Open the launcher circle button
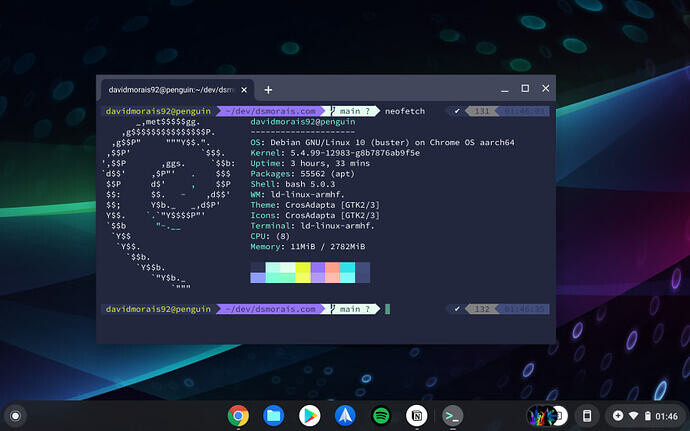The image size is (690, 431). [15, 416]
